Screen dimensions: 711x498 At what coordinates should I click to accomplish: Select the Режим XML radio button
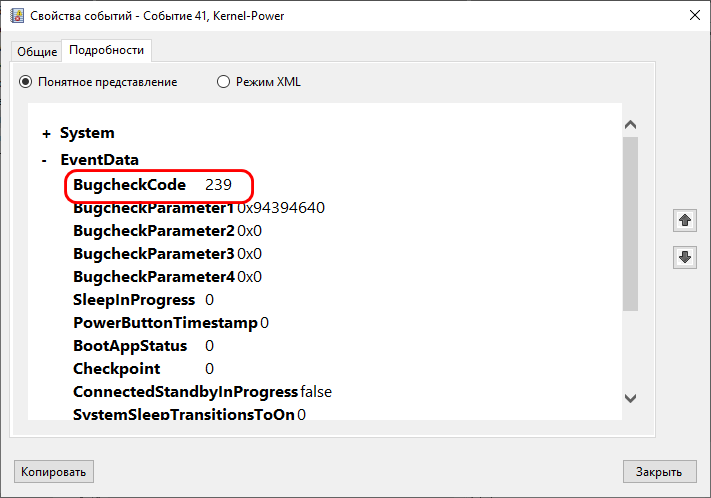pos(223,82)
